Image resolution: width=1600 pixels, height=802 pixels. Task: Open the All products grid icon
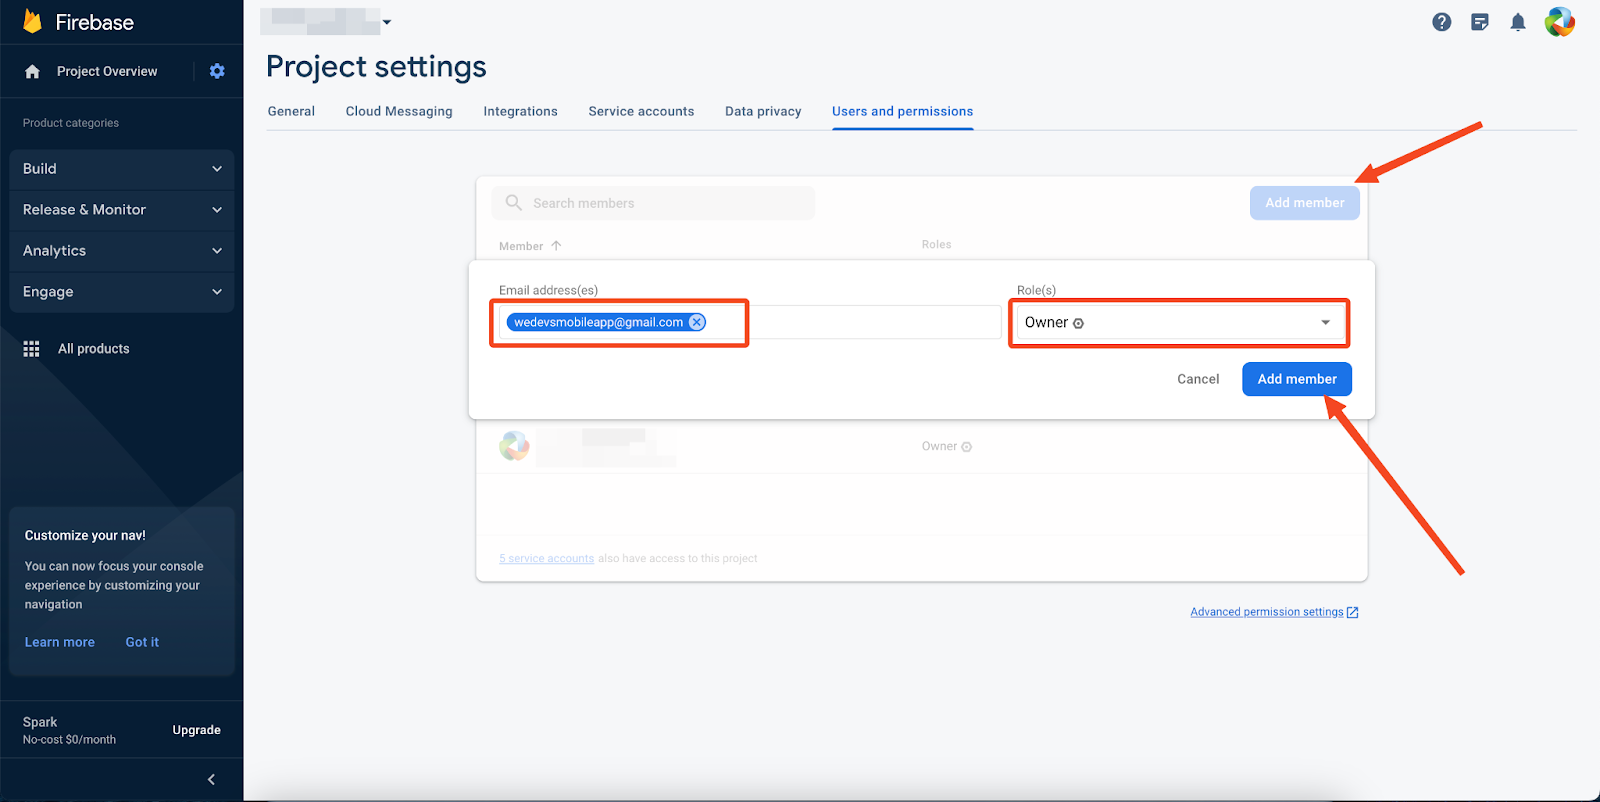(x=32, y=349)
